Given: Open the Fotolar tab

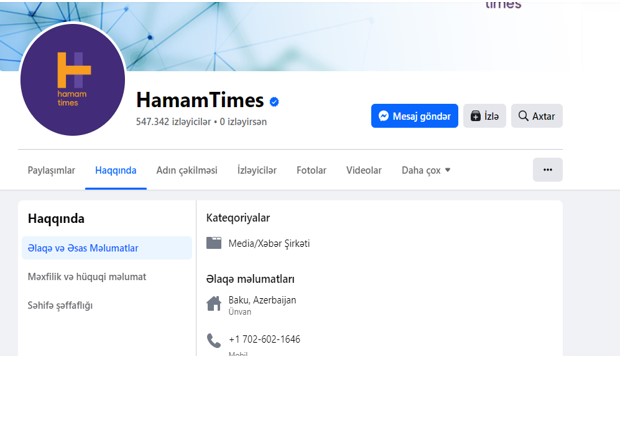Looking at the screenshot, I should (x=311, y=170).
